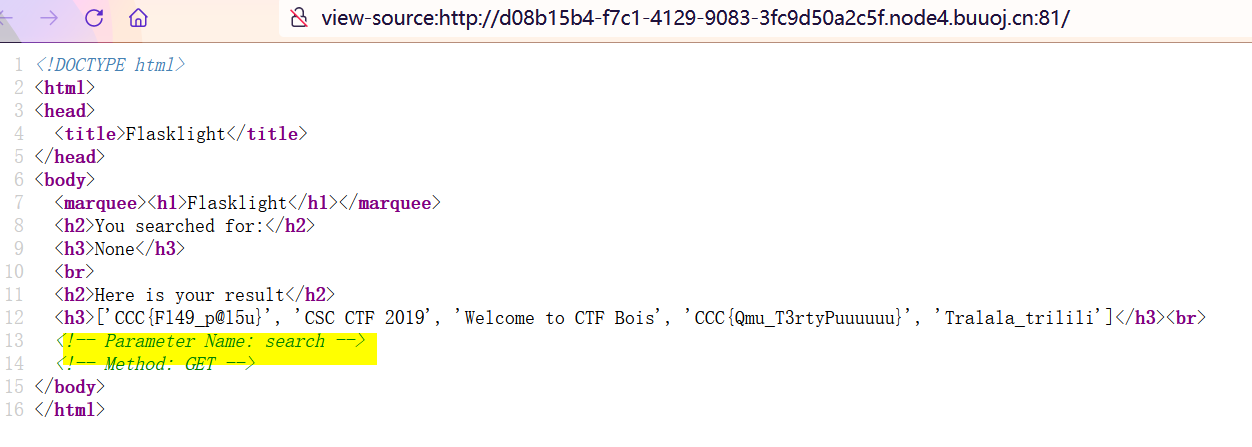Screen dimensions: 1252x447
Task: Click the closing html tag on line 16
Action: point(69,409)
